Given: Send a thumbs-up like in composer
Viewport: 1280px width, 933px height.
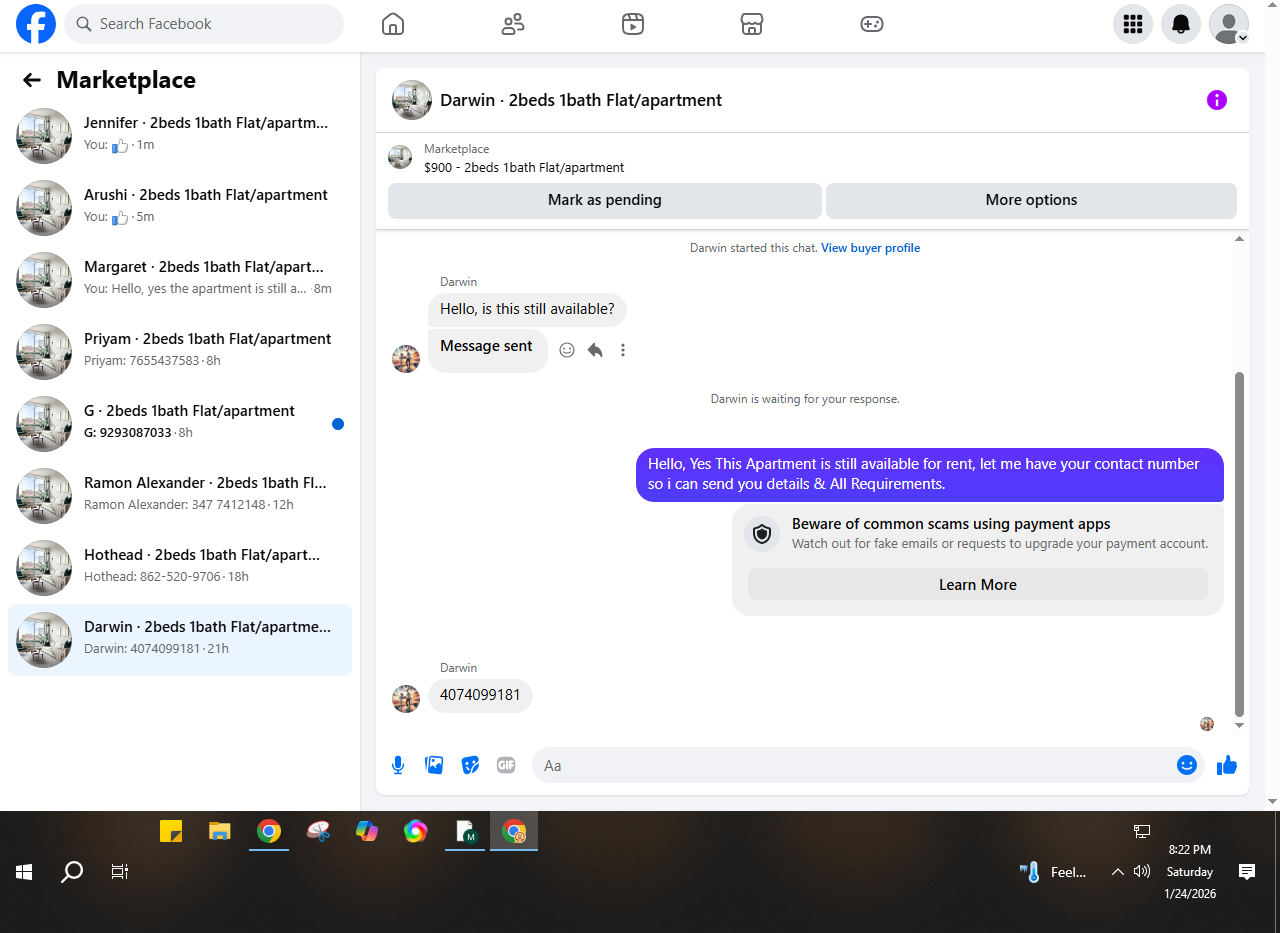Looking at the screenshot, I should pyautogui.click(x=1227, y=765).
